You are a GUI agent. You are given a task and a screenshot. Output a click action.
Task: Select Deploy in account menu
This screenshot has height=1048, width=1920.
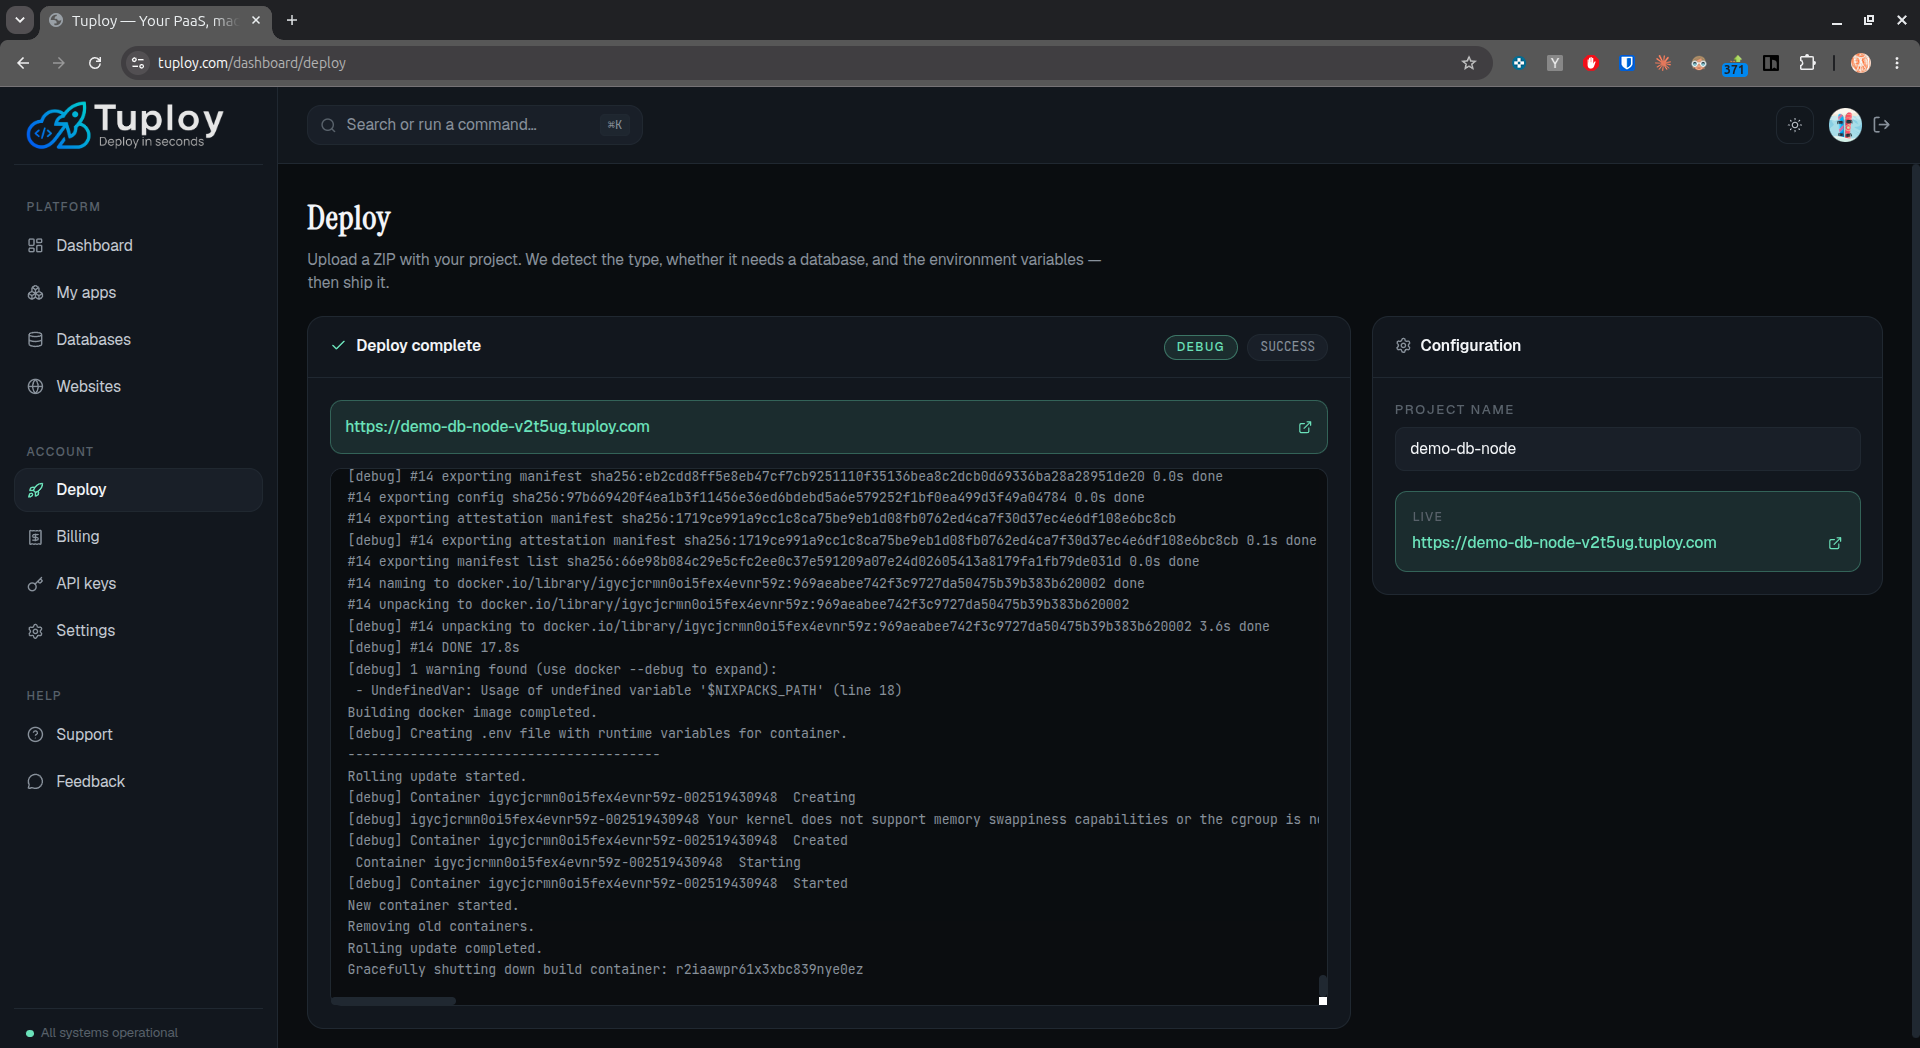click(138, 490)
